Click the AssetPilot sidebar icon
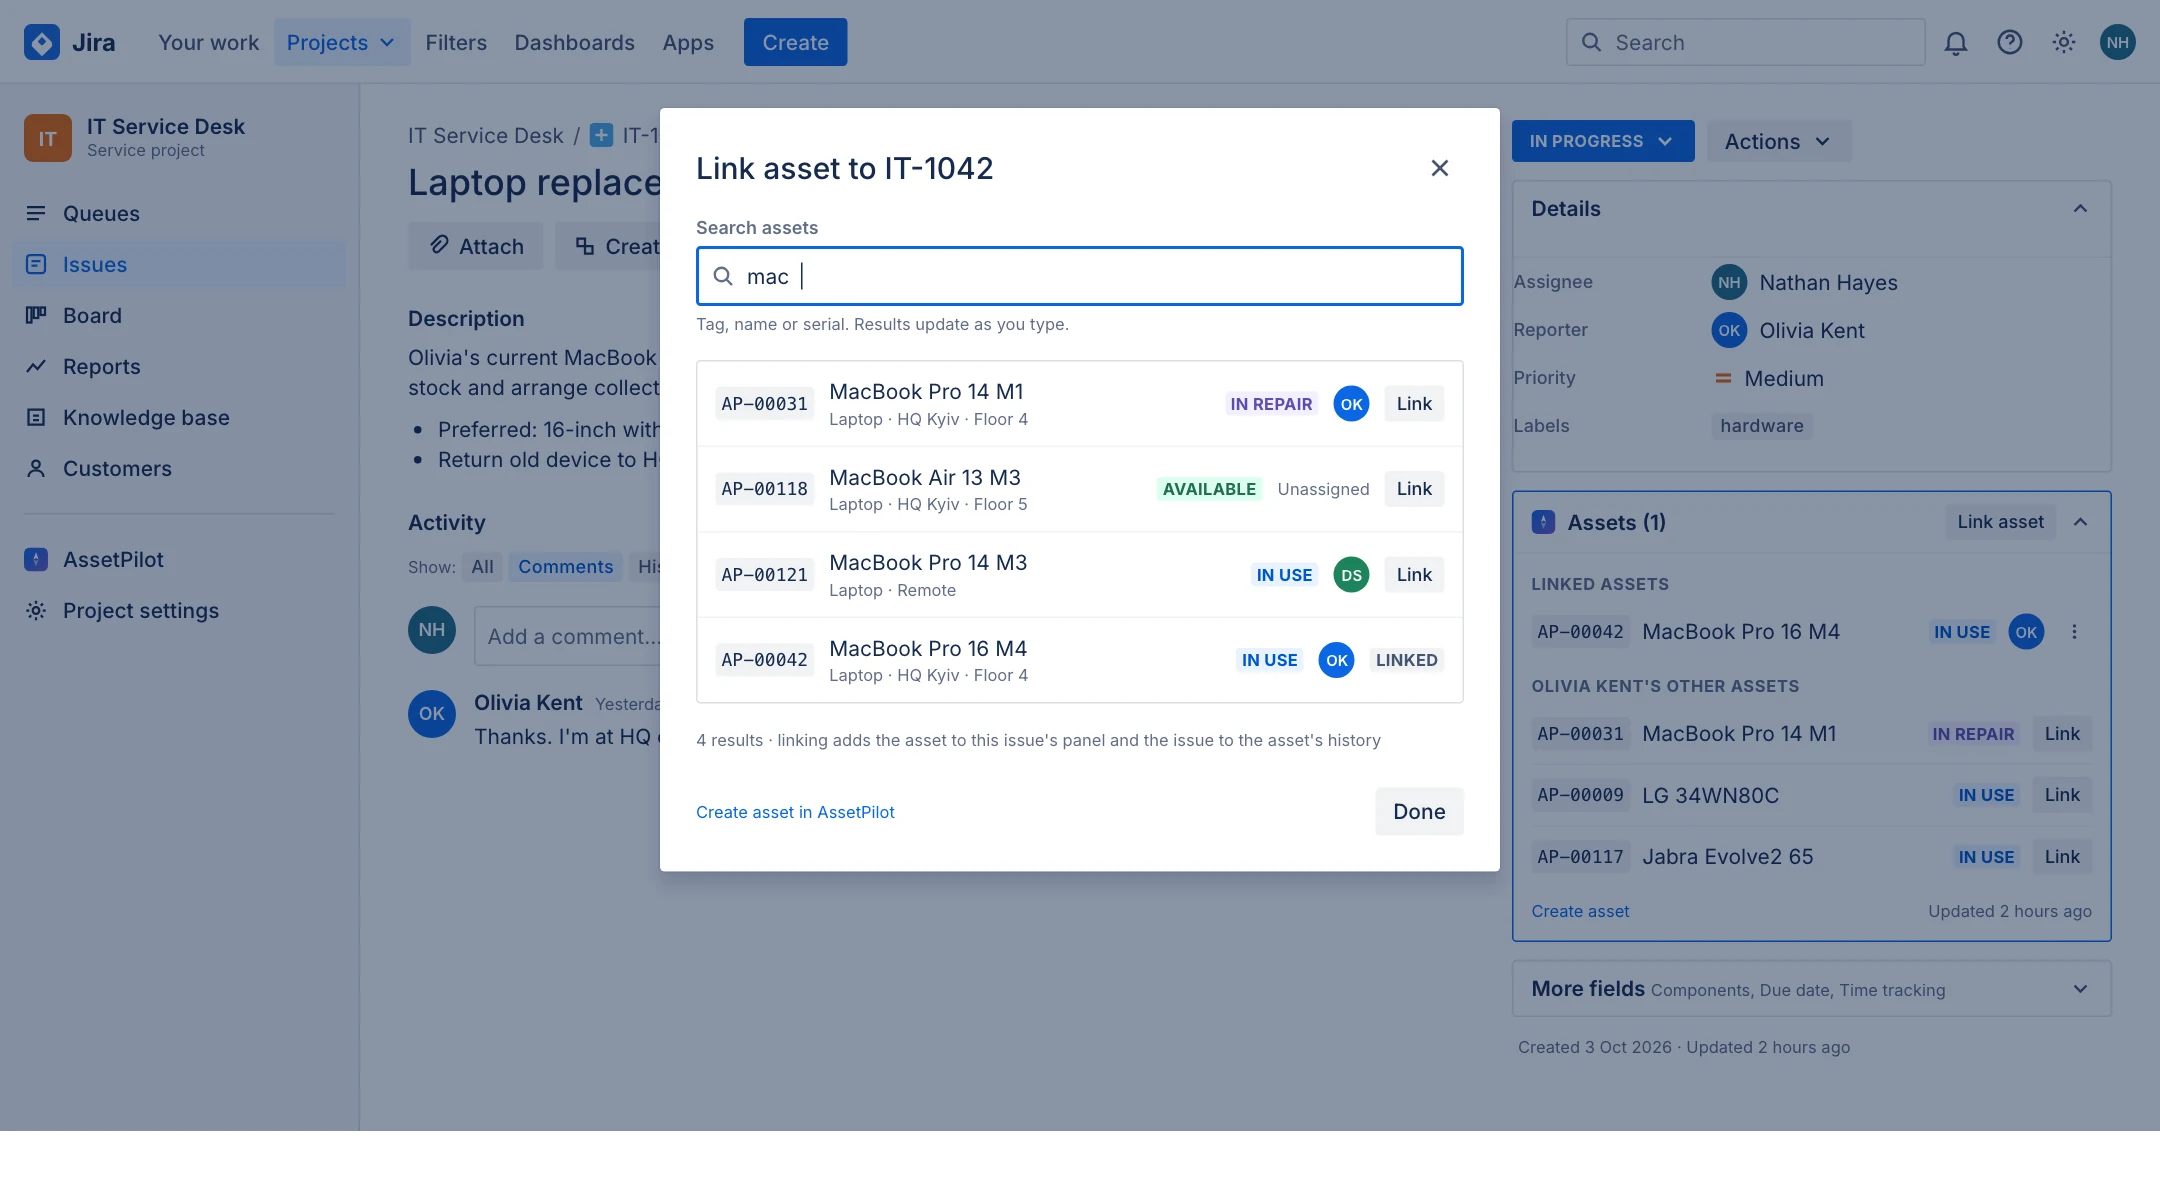 [36, 559]
